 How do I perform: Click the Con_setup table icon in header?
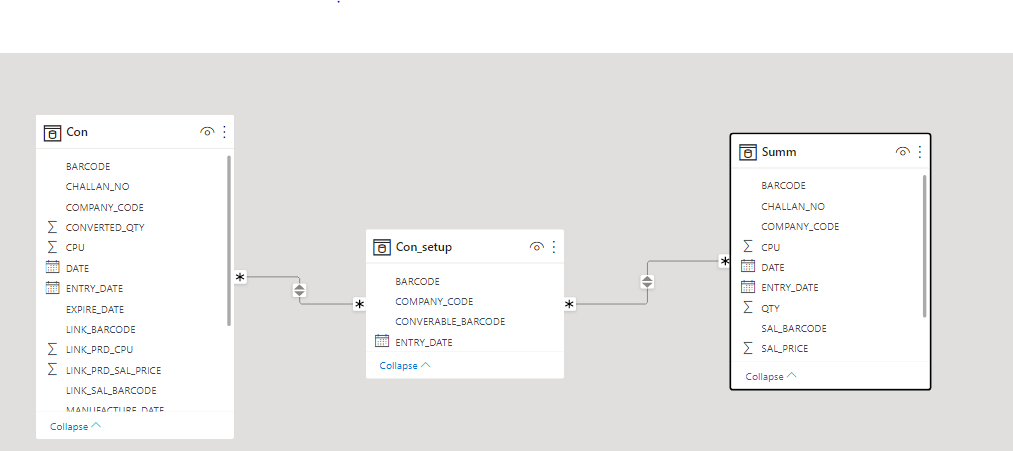(x=382, y=247)
